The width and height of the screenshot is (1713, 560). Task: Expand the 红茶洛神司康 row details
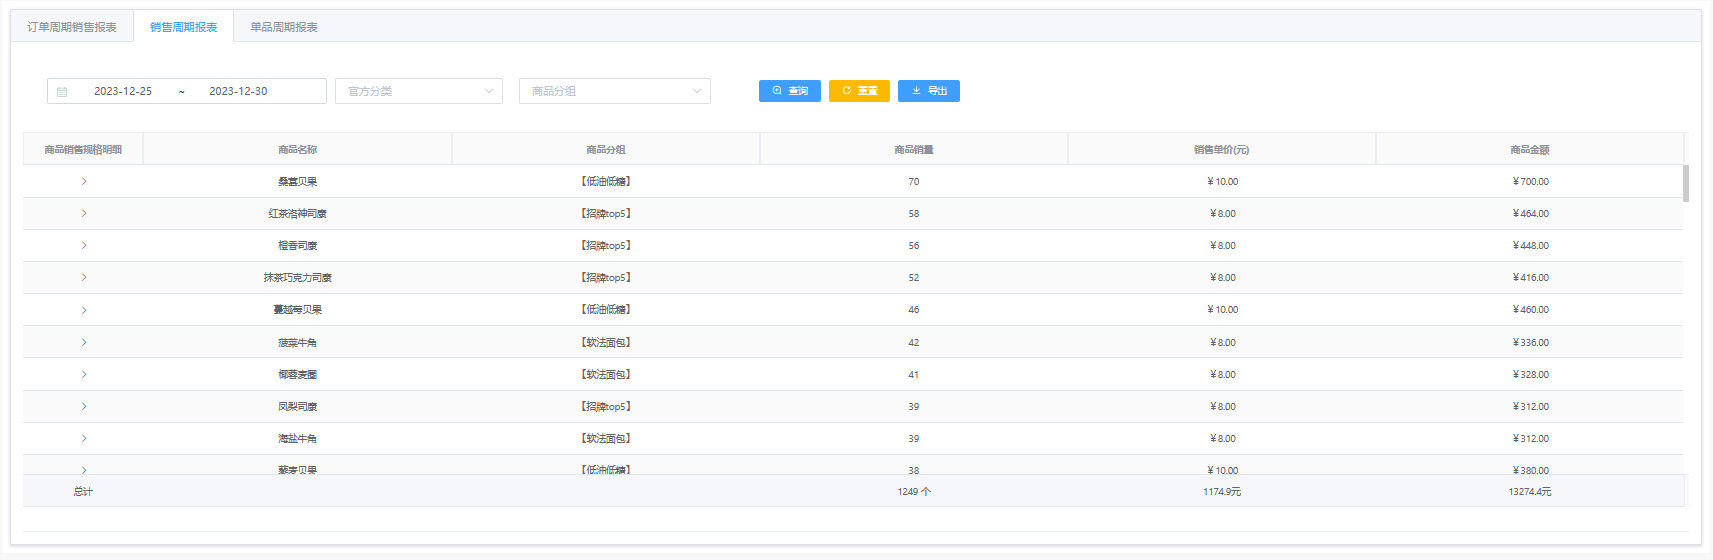pyautogui.click(x=84, y=213)
